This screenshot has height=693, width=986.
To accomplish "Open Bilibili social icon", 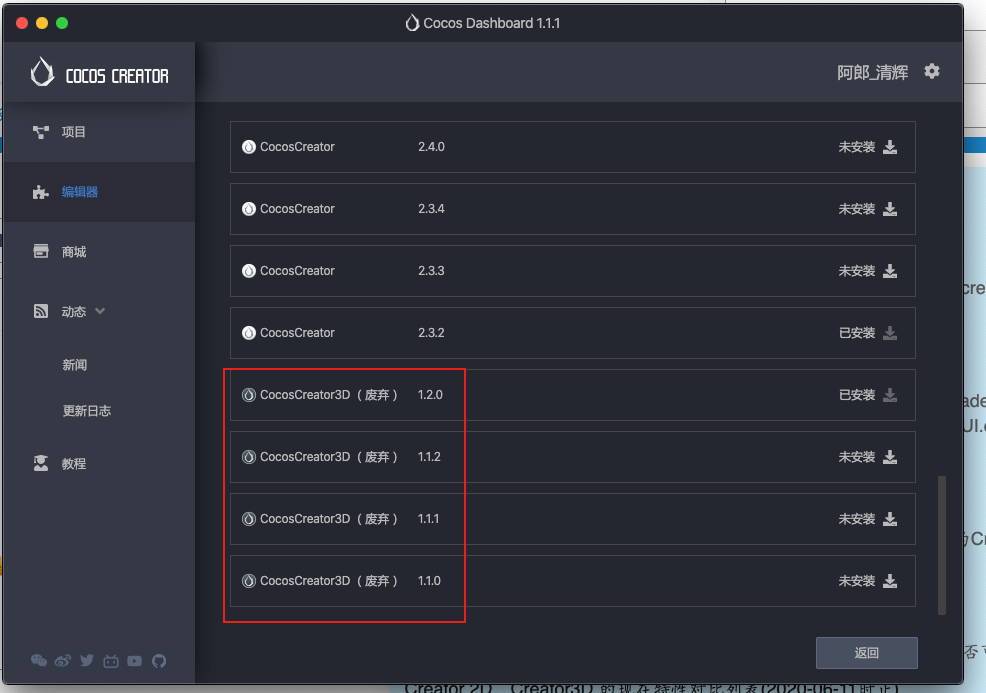I will pyautogui.click(x=111, y=661).
